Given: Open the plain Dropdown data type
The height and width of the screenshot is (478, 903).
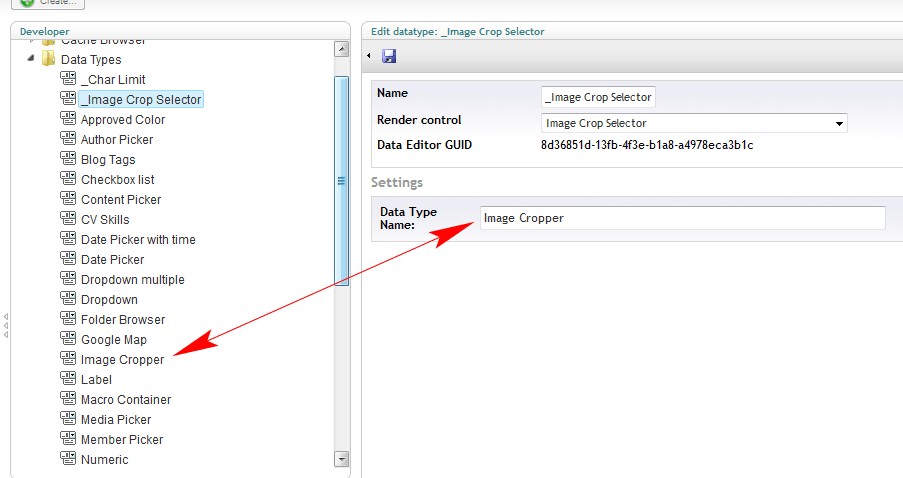Looking at the screenshot, I should tap(109, 300).
